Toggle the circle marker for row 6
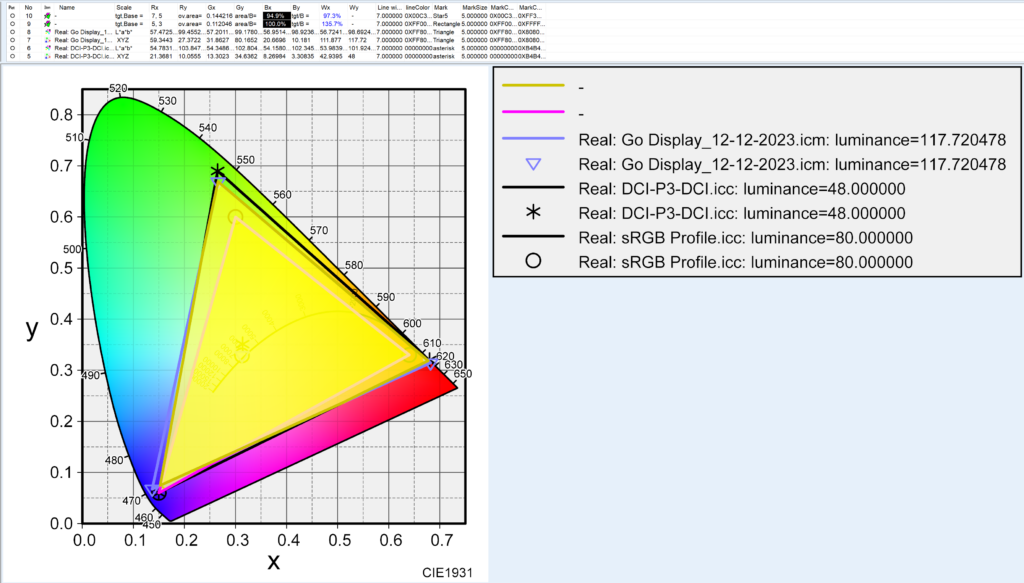Viewport: 1024px width, 583px height. pyautogui.click(x=12, y=48)
